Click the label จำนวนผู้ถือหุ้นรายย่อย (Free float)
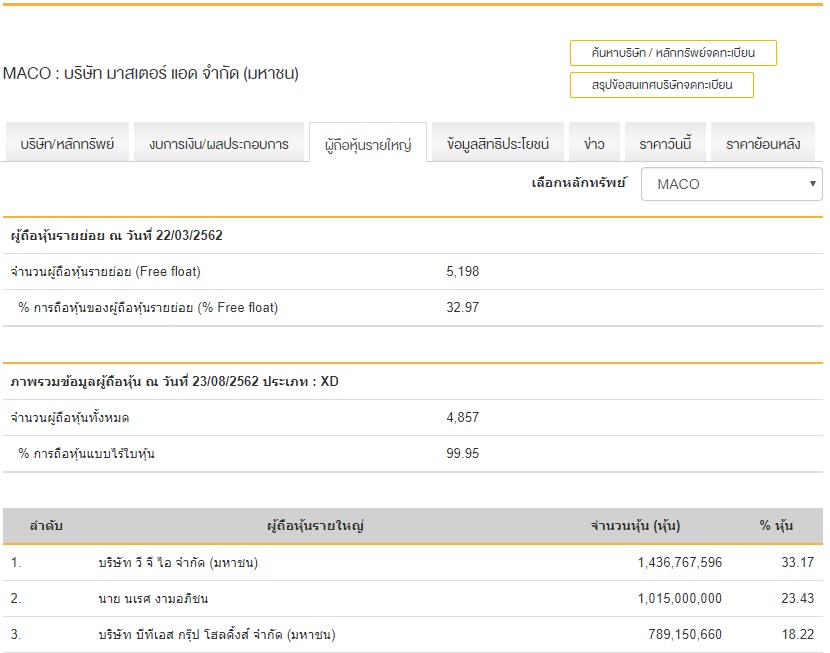Viewport: 830px width, 653px height. (105, 272)
